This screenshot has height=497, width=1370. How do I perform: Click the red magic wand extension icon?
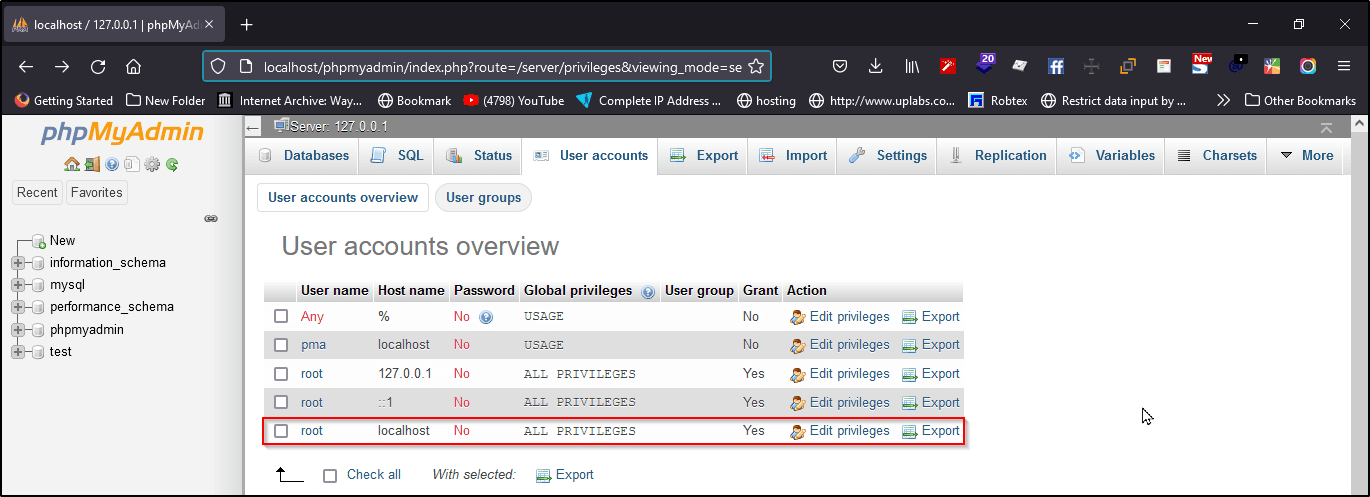[948, 67]
